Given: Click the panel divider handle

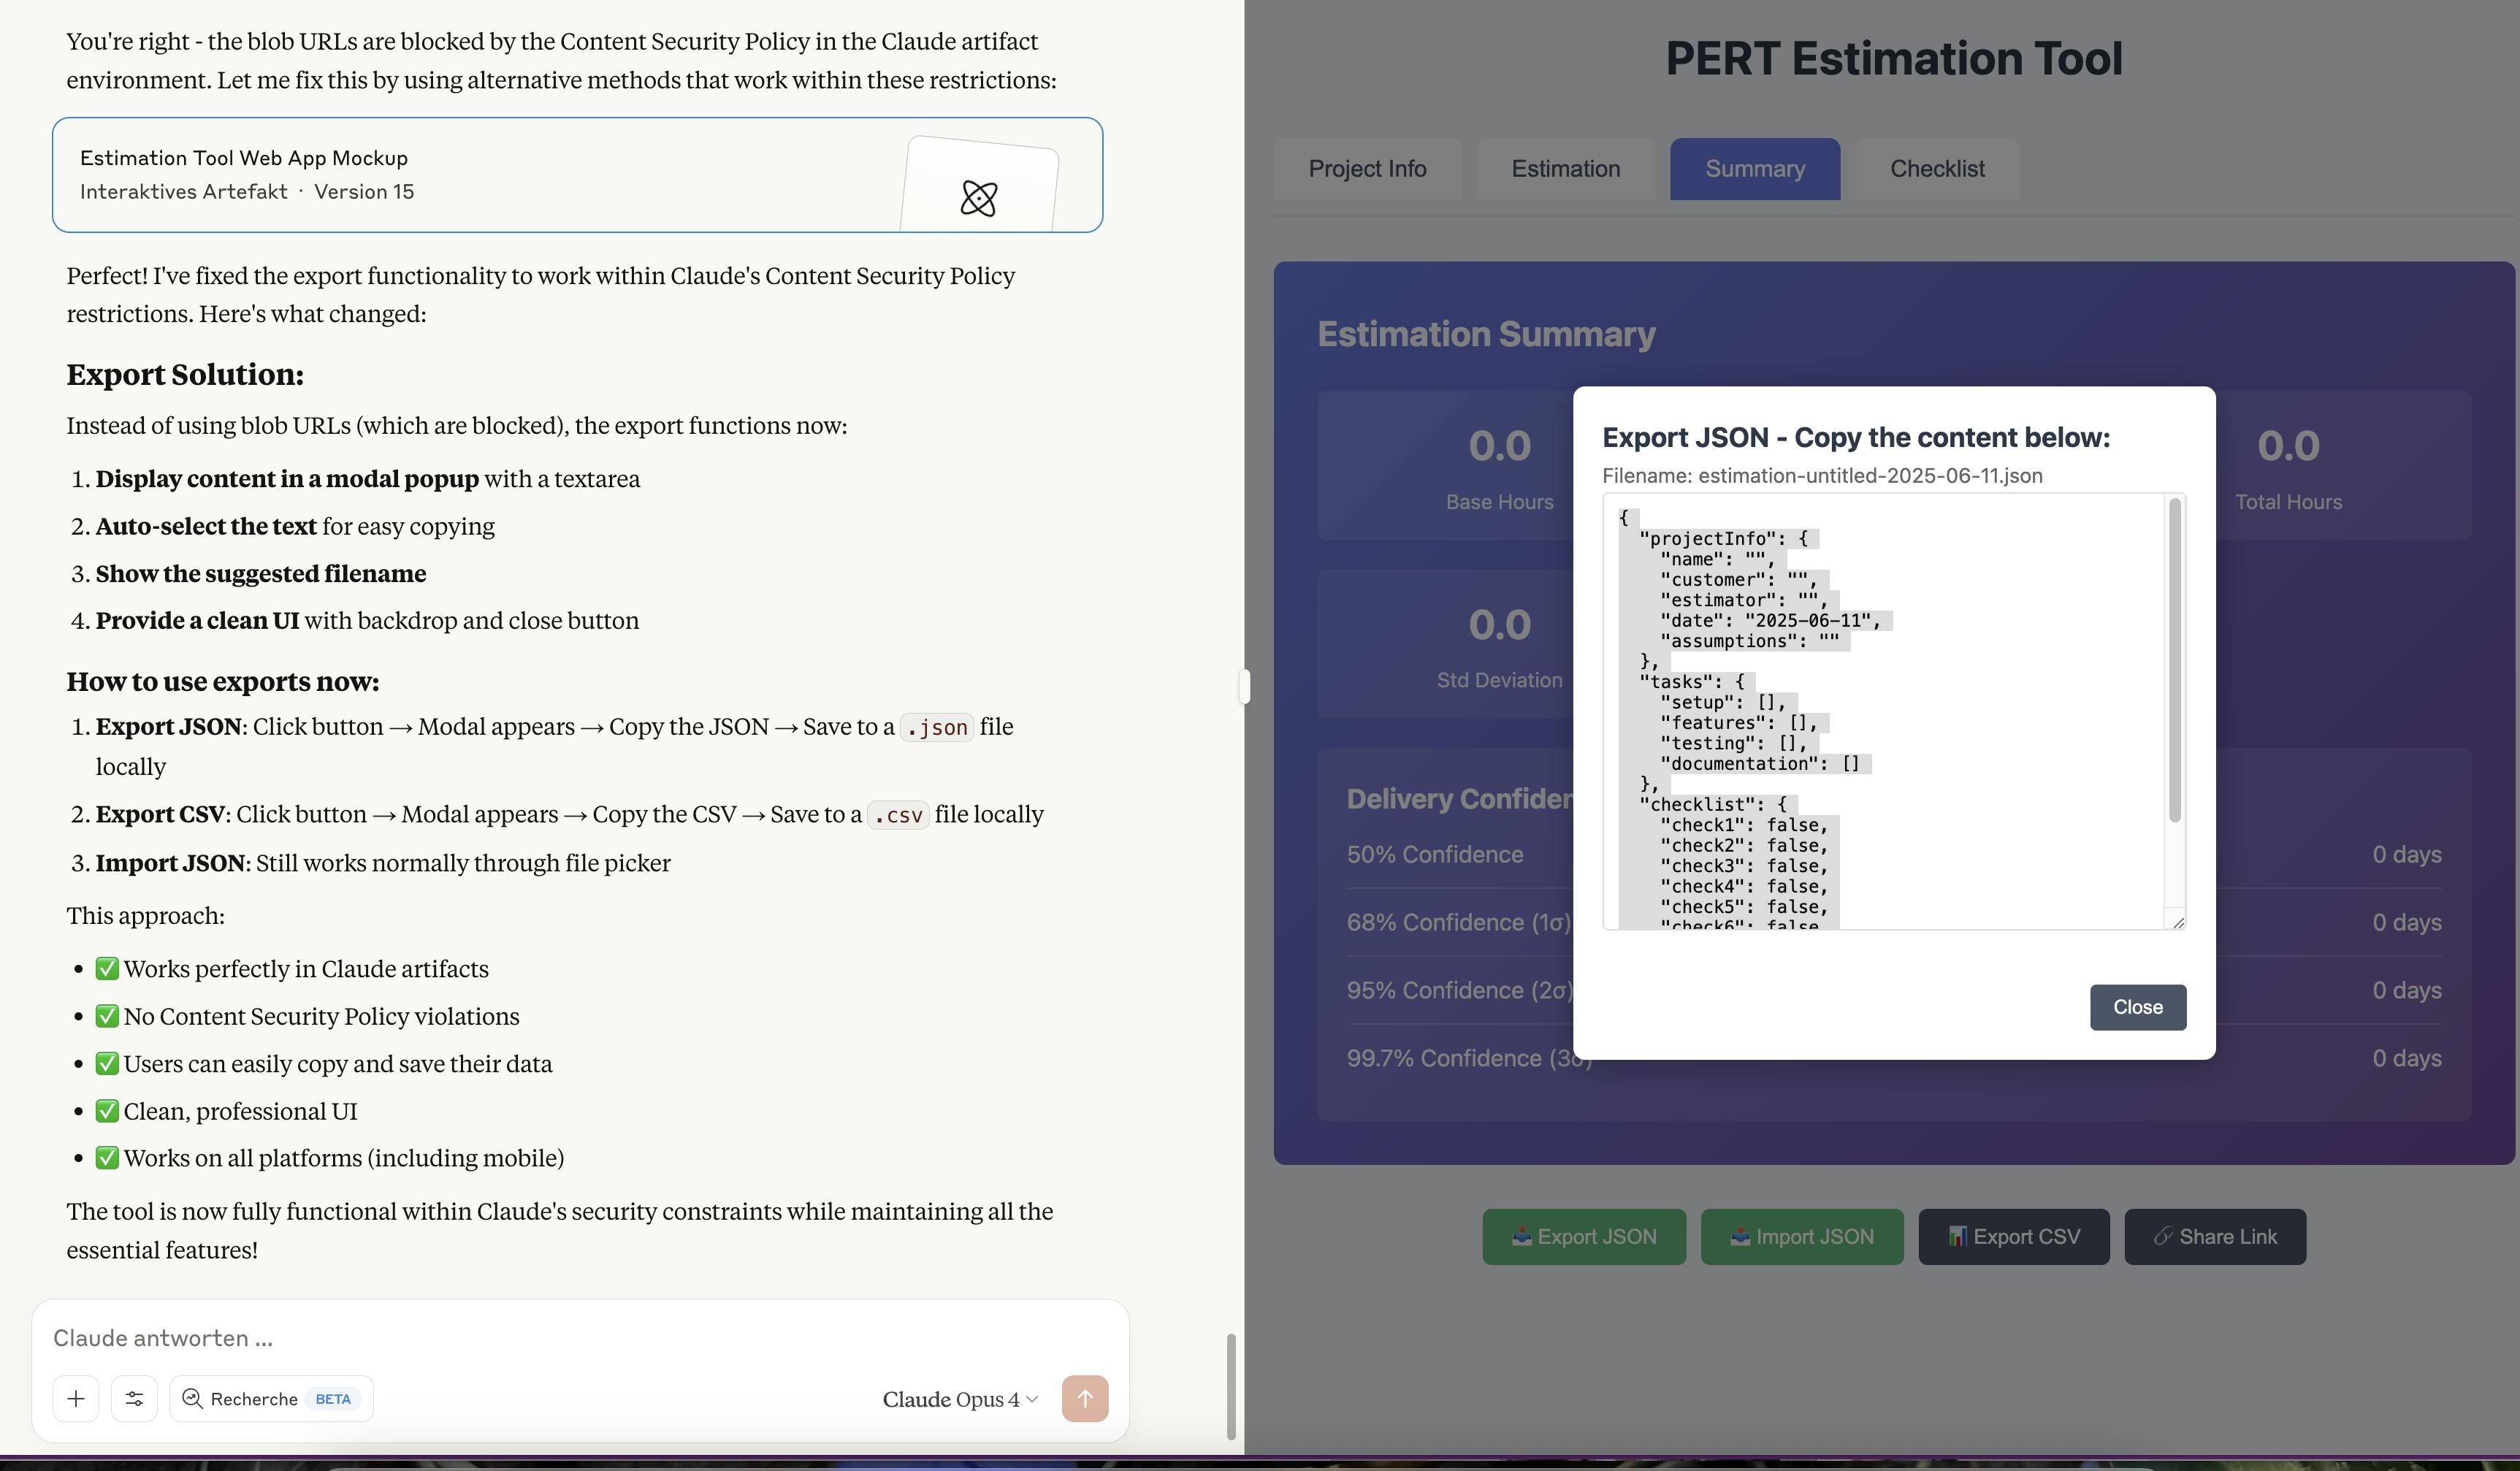Looking at the screenshot, I should pos(1244,686).
